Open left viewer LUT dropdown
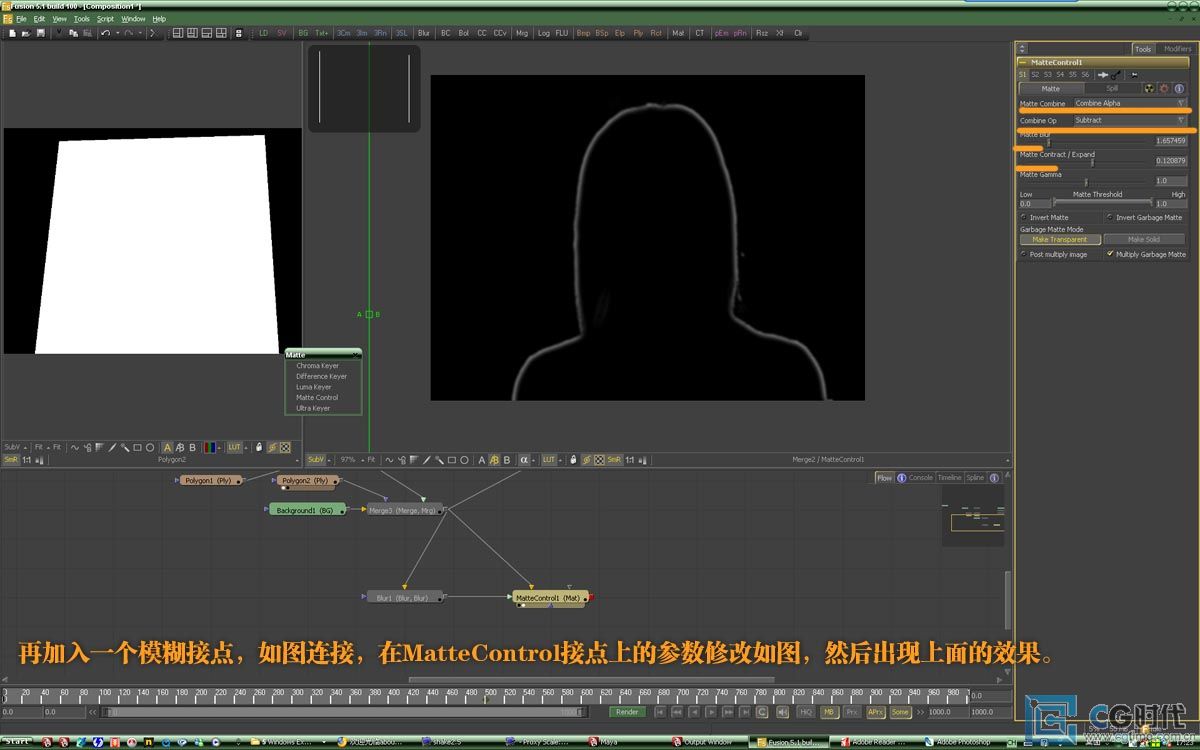The height and width of the screenshot is (750, 1200). (x=236, y=447)
